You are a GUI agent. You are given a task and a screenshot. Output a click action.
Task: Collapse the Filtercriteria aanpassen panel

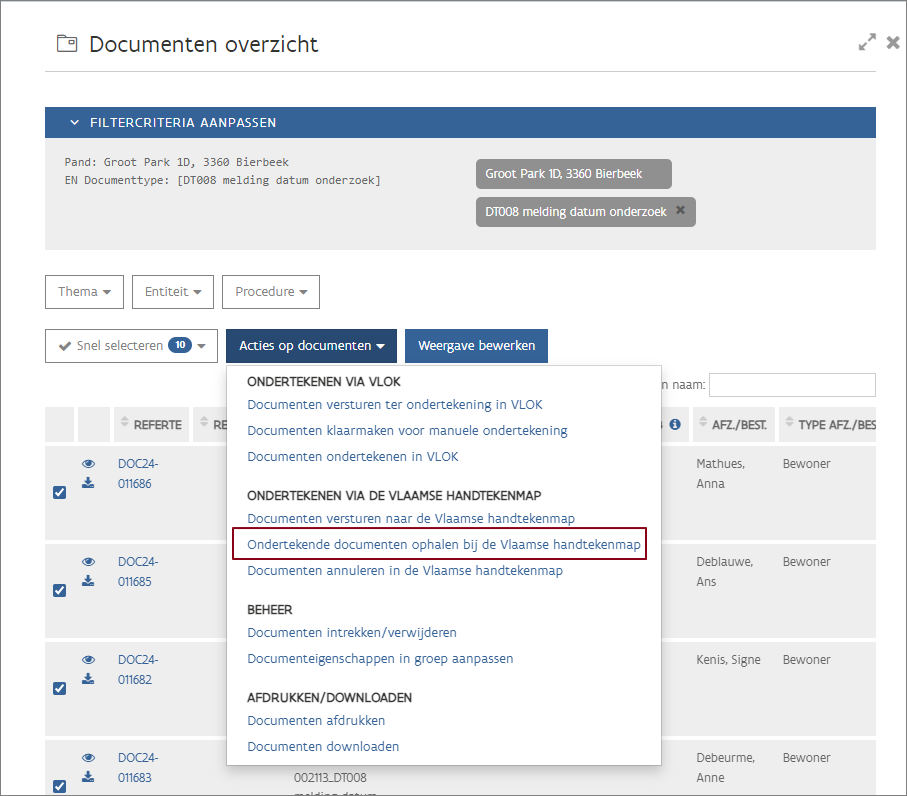[75, 123]
